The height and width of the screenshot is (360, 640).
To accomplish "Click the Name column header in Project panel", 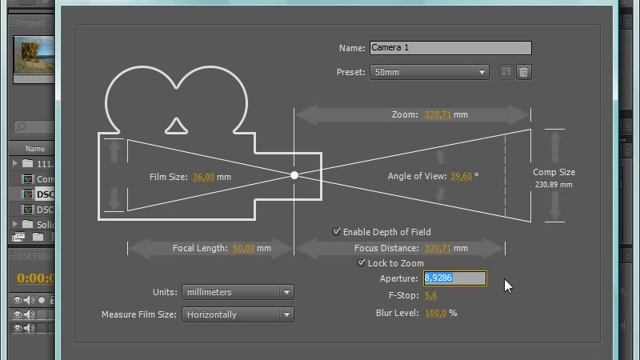I will pos(35,149).
